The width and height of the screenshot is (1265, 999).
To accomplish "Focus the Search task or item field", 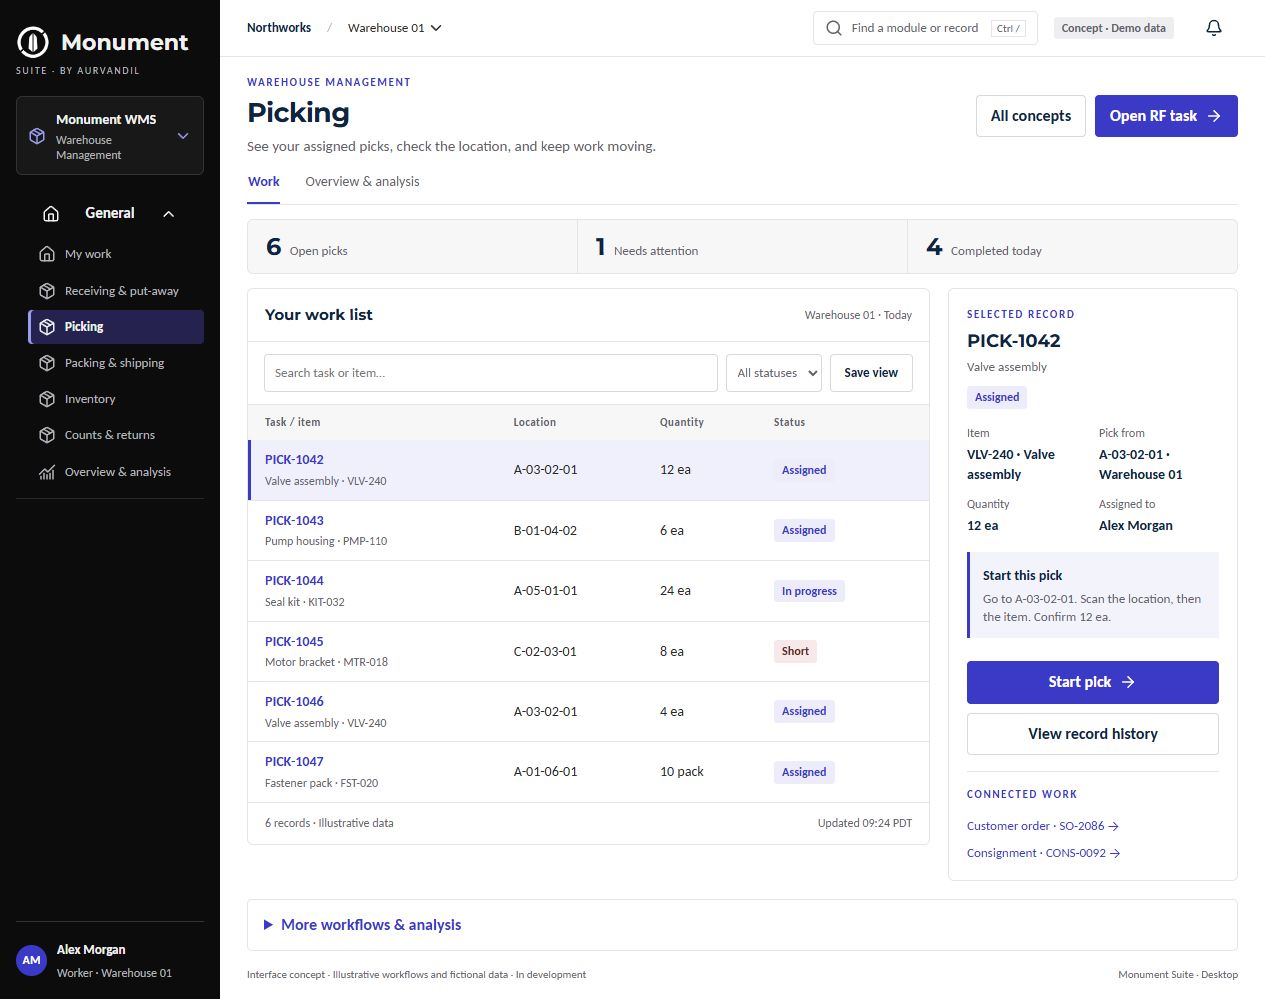I will (x=491, y=373).
